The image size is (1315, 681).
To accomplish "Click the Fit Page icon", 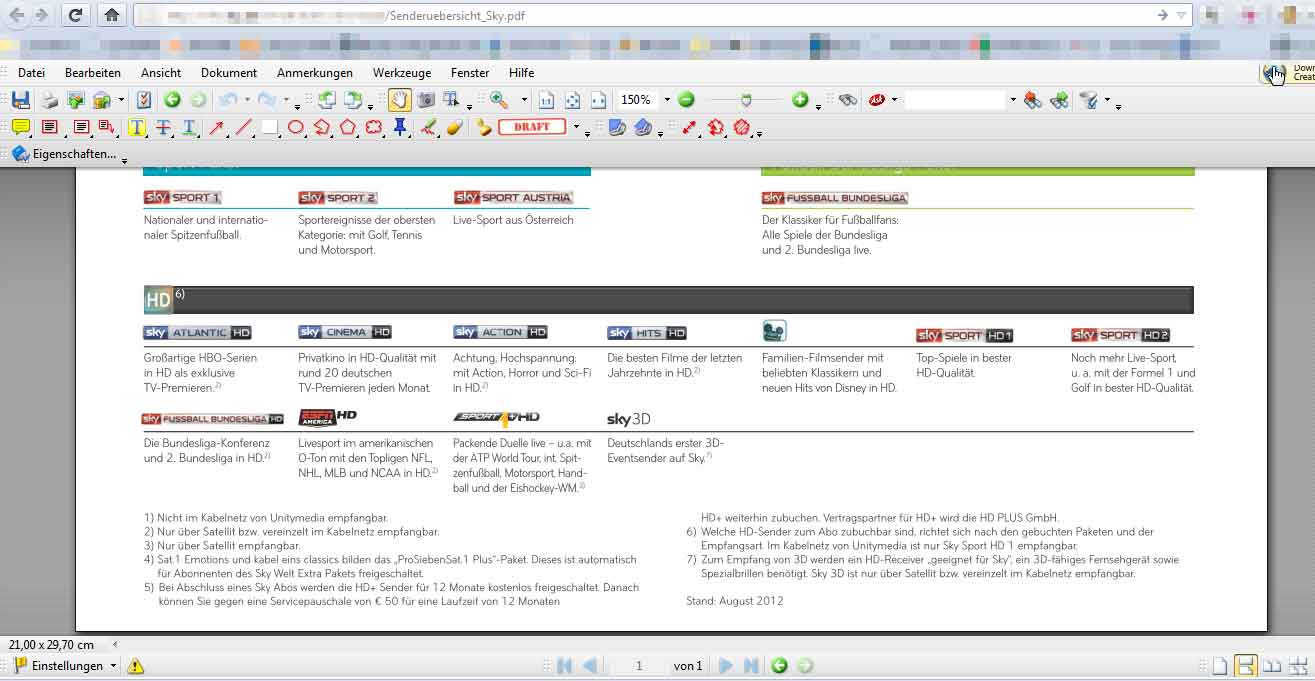I will click(x=573, y=100).
